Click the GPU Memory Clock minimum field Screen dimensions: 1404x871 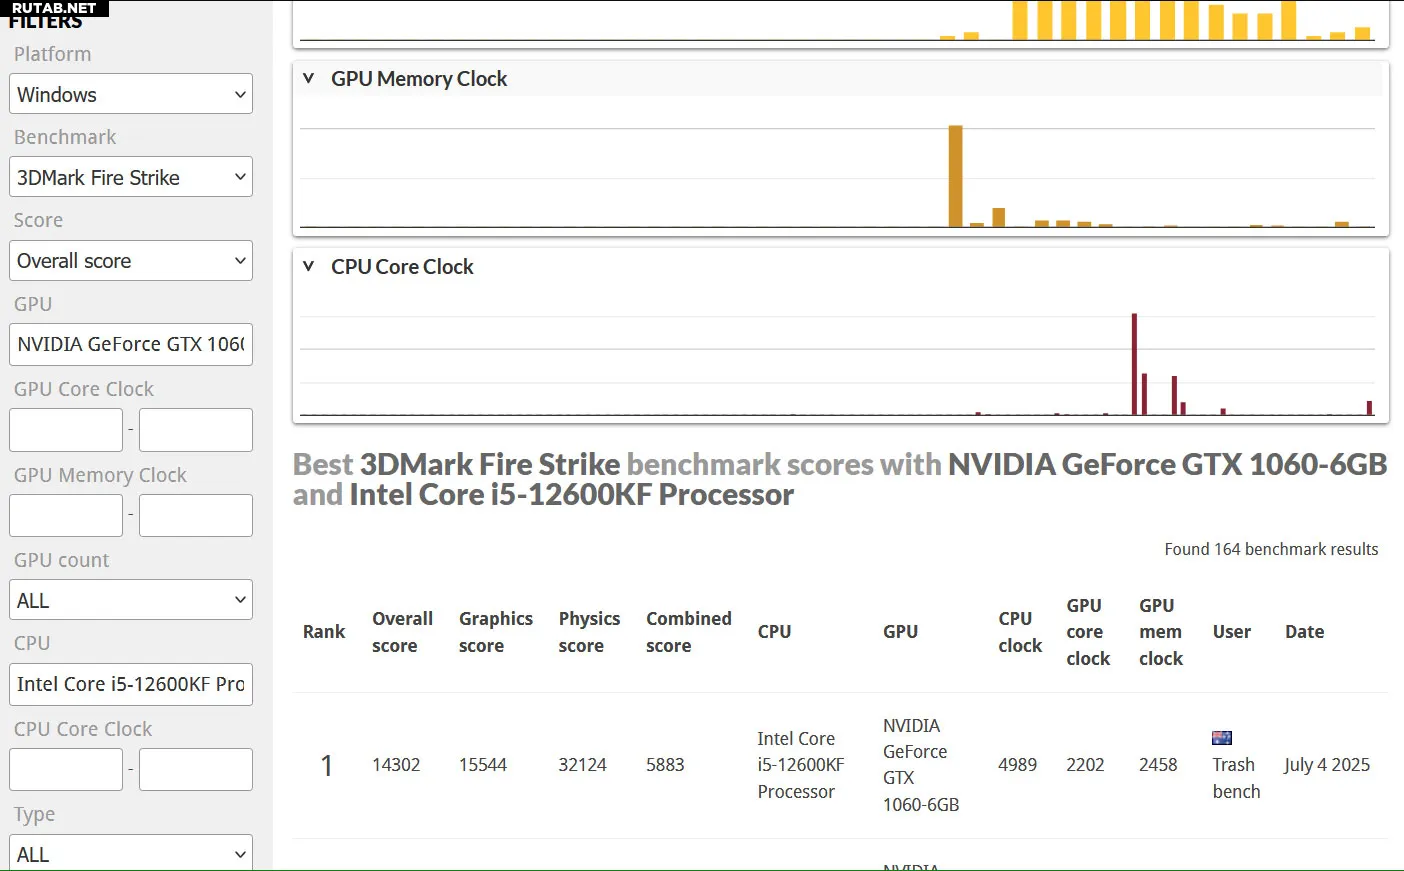coord(66,516)
